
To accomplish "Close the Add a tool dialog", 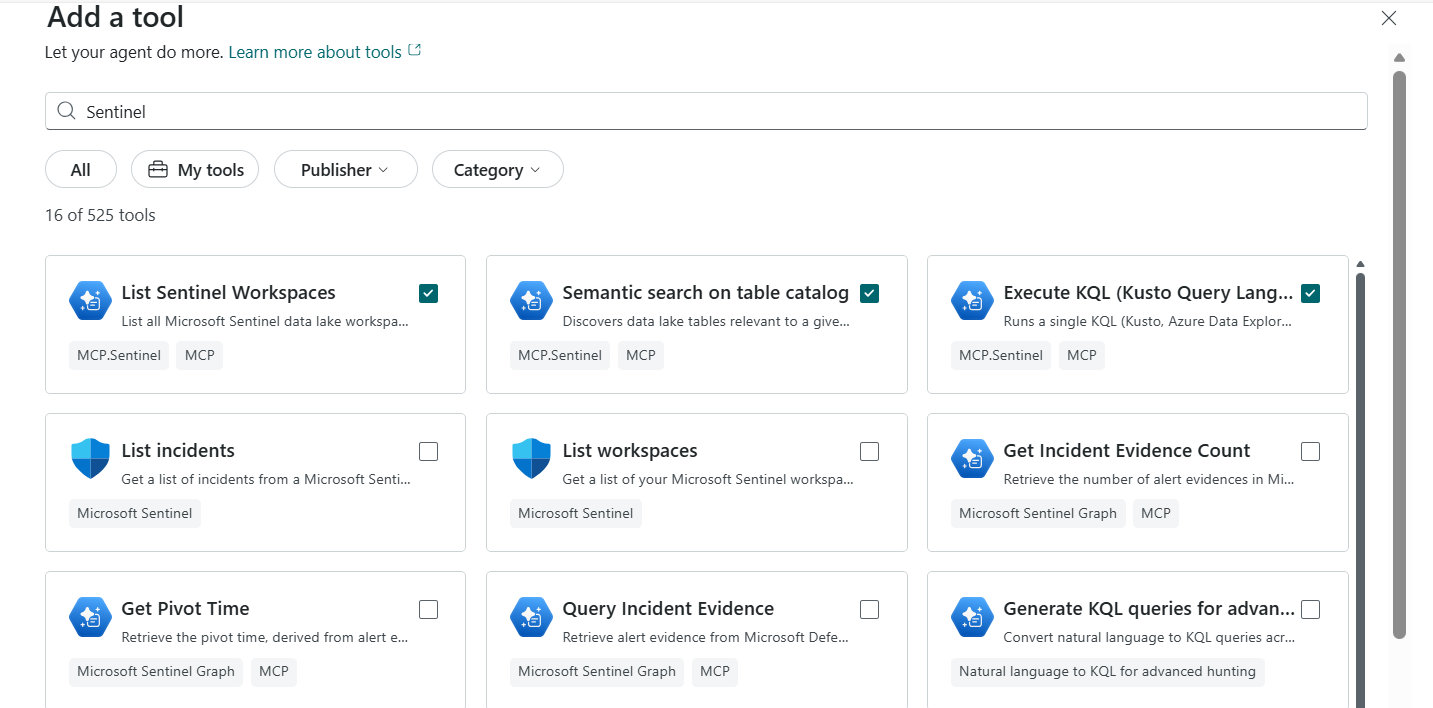I will coord(1388,18).
